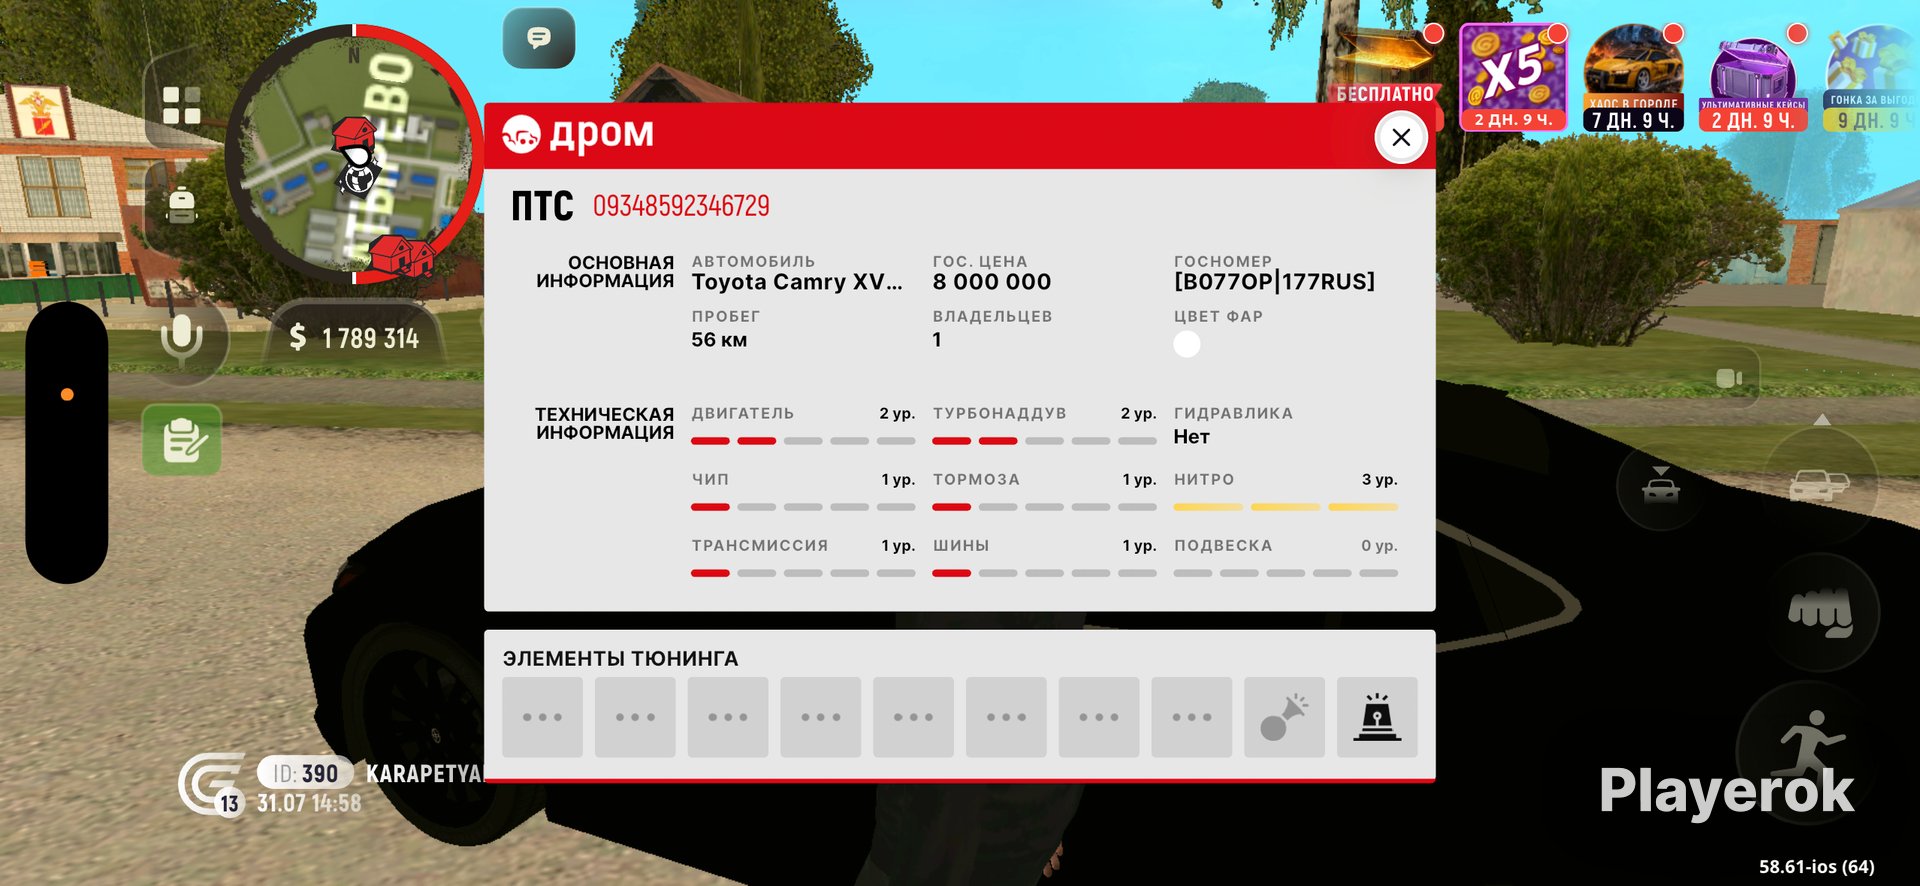The width and height of the screenshot is (1920, 886).
Task: Click the Drom logo in header
Action: 578,134
